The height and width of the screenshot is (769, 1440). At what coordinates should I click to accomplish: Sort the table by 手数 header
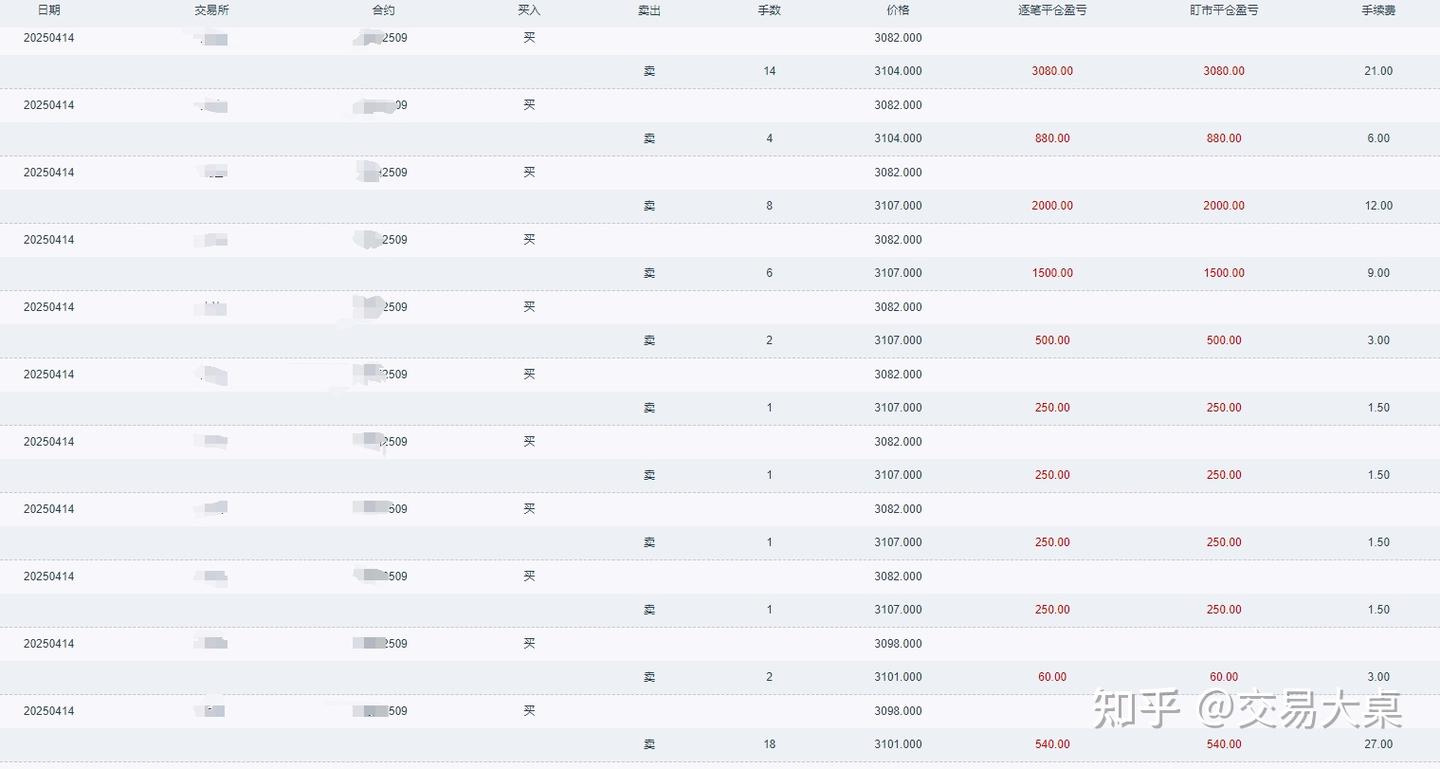(x=769, y=10)
